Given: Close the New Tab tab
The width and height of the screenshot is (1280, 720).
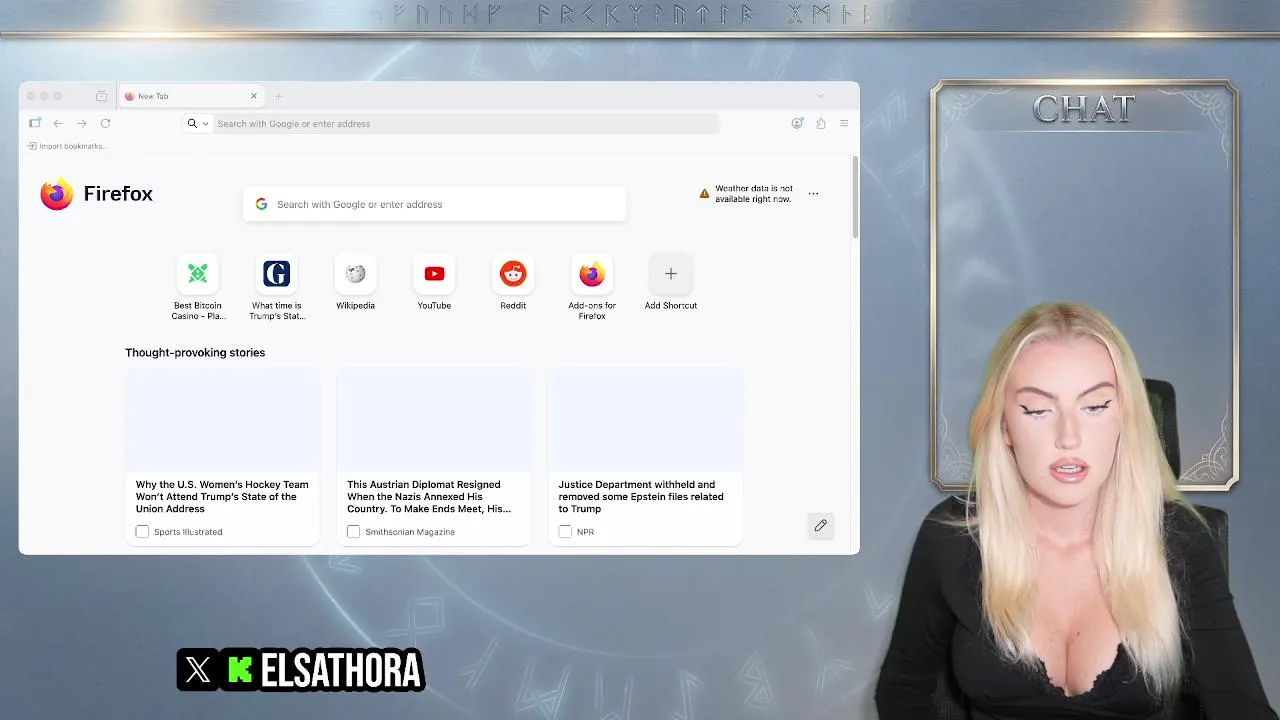Looking at the screenshot, I should tap(254, 96).
